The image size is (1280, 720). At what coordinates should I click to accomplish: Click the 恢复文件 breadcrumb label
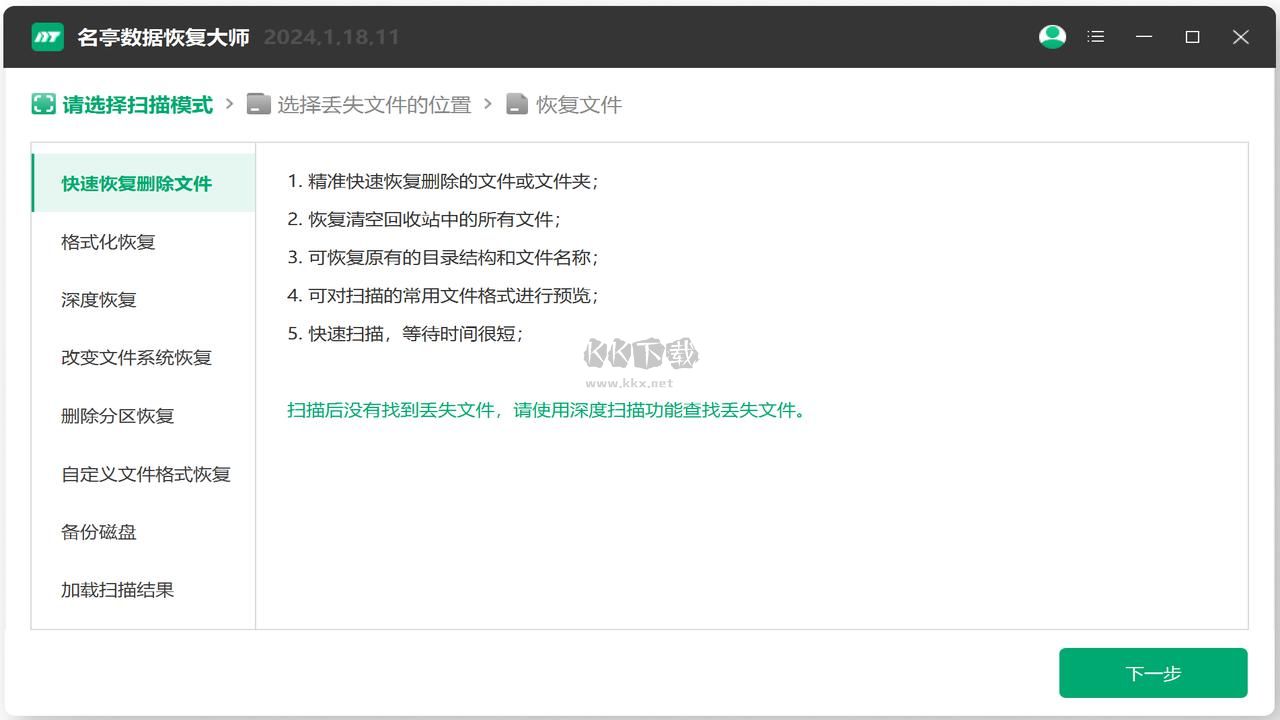[x=579, y=104]
